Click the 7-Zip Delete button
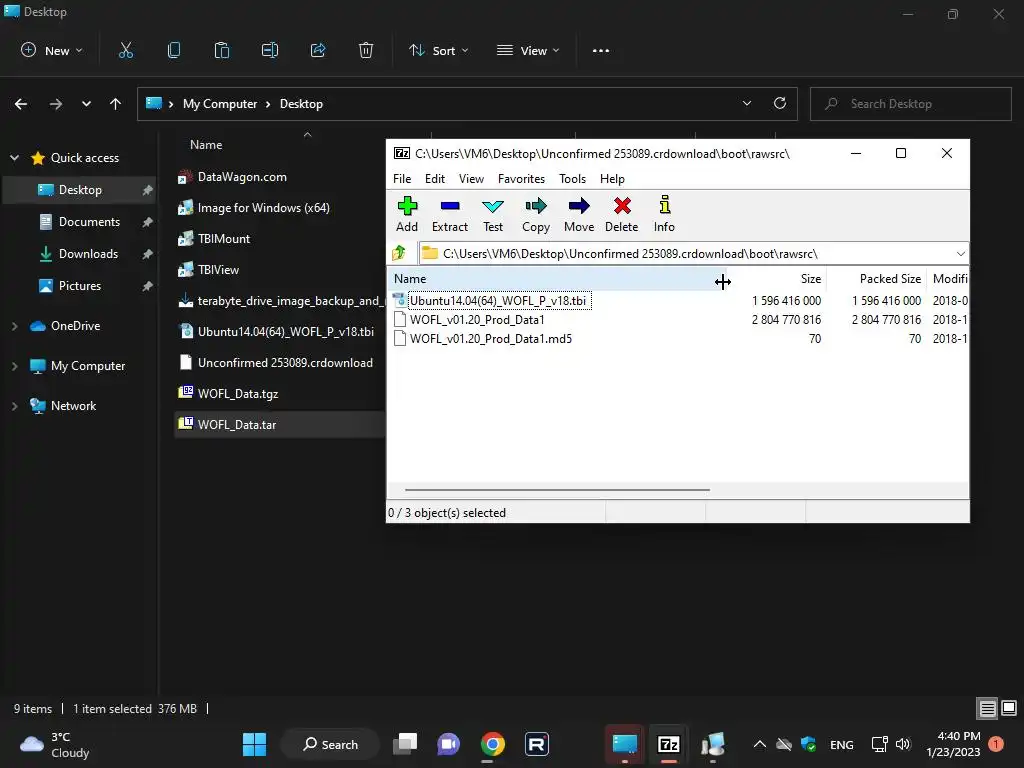The height and width of the screenshot is (768, 1024). [x=622, y=214]
